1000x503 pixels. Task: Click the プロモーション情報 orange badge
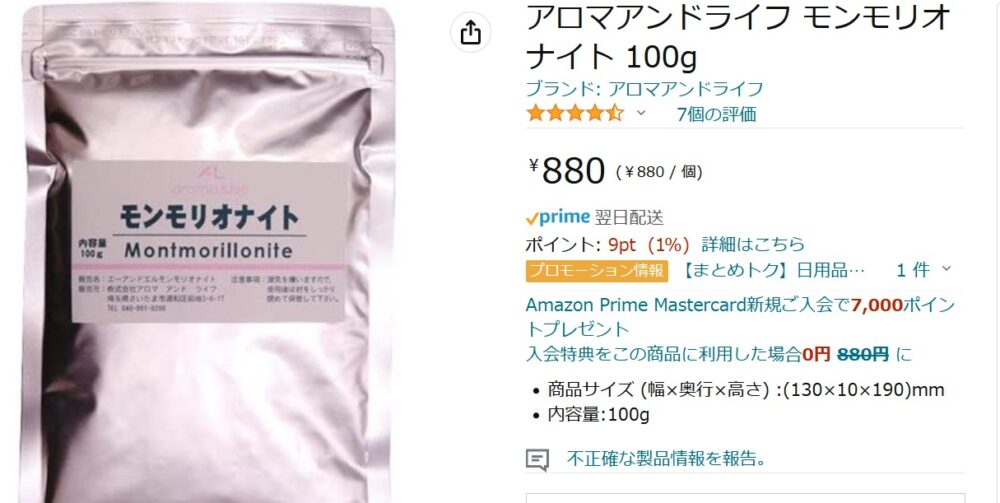pyautogui.click(x=597, y=270)
